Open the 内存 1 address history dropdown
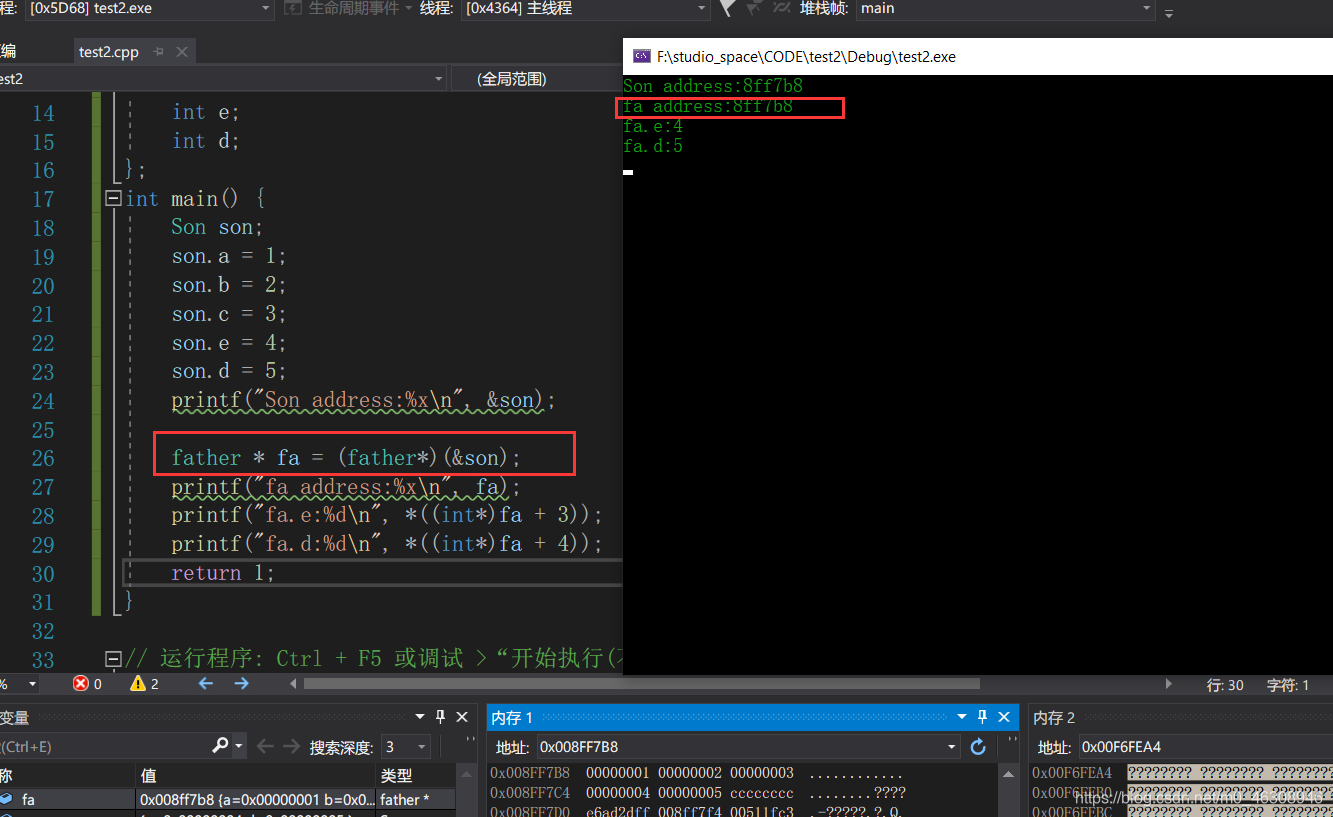The height and width of the screenshot is (817, 1333). click(x=952, y=747)
